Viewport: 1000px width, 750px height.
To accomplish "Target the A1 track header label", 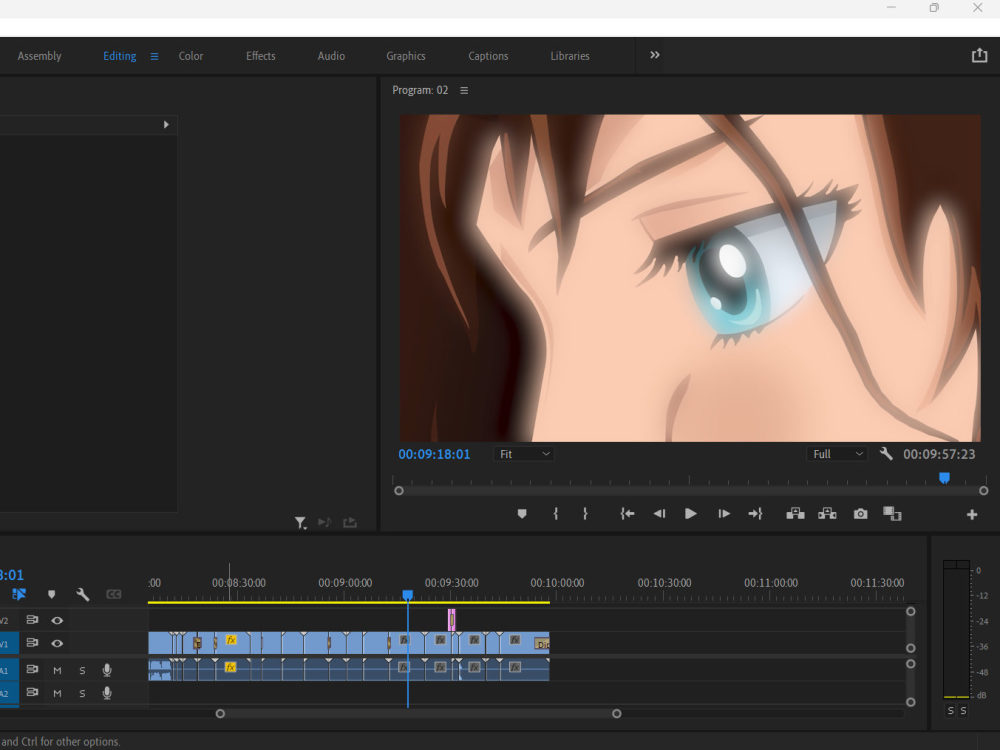I will 5,670.
